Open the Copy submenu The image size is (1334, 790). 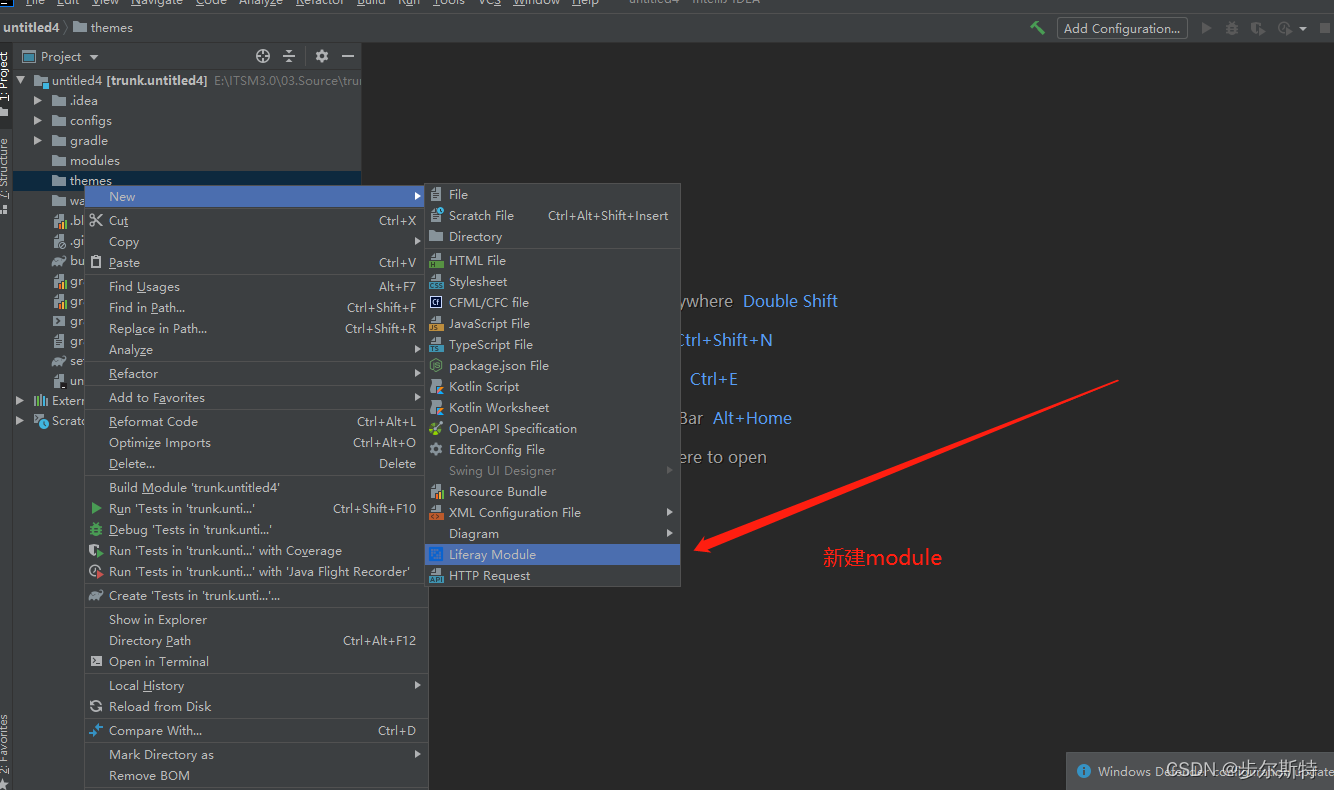256,241
